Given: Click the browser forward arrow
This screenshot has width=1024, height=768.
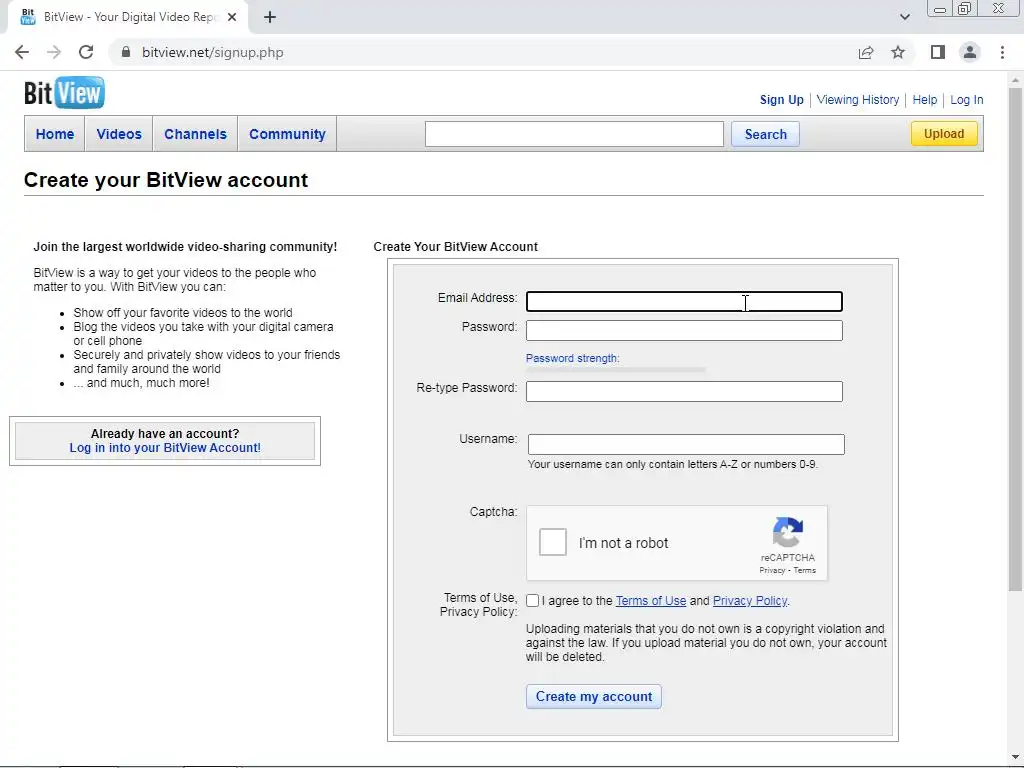Looking at the screenshot, I should click(54, 52).
